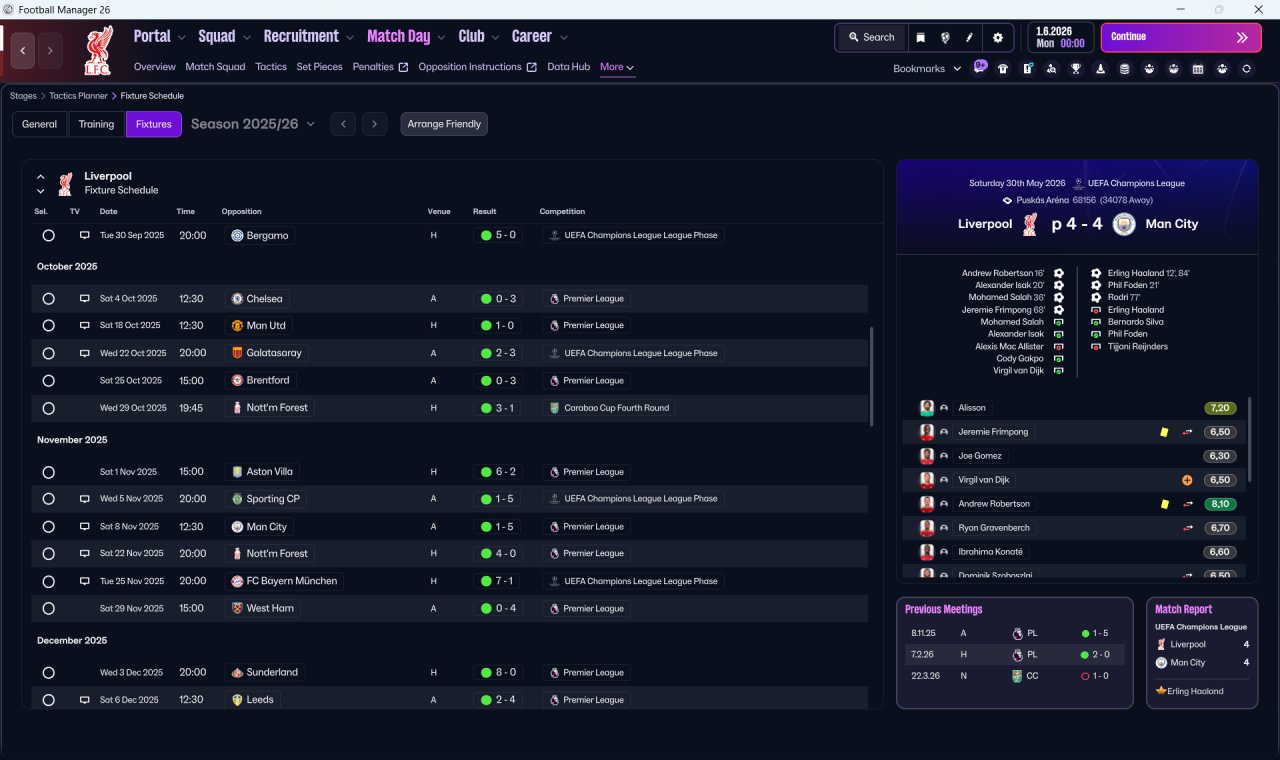Click the shirt bookmark shortcut icon
Screen dimensions: 1280x760
(1003, 69)
